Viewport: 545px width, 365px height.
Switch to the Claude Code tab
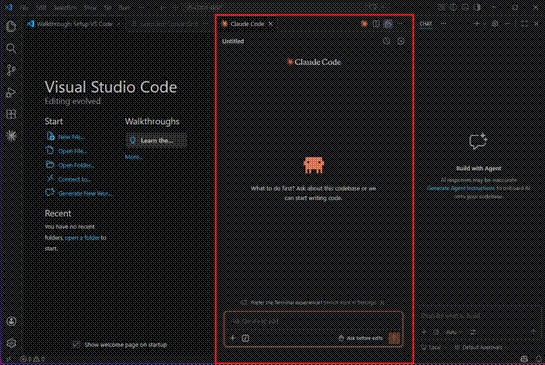click(x=247, y=24)
